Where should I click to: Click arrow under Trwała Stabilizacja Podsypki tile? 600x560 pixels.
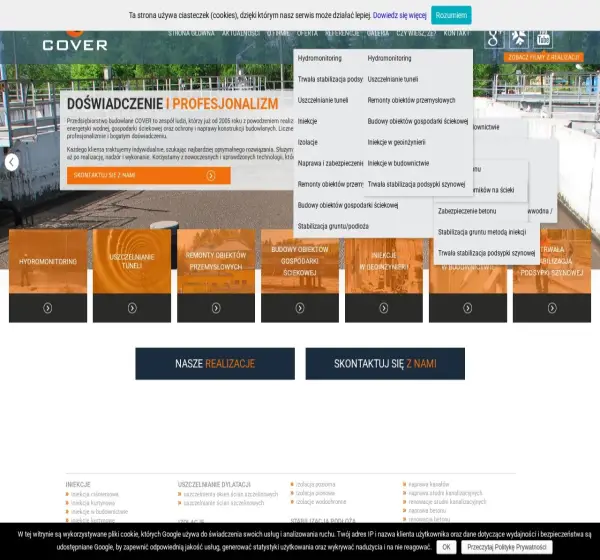pos(552,308)
